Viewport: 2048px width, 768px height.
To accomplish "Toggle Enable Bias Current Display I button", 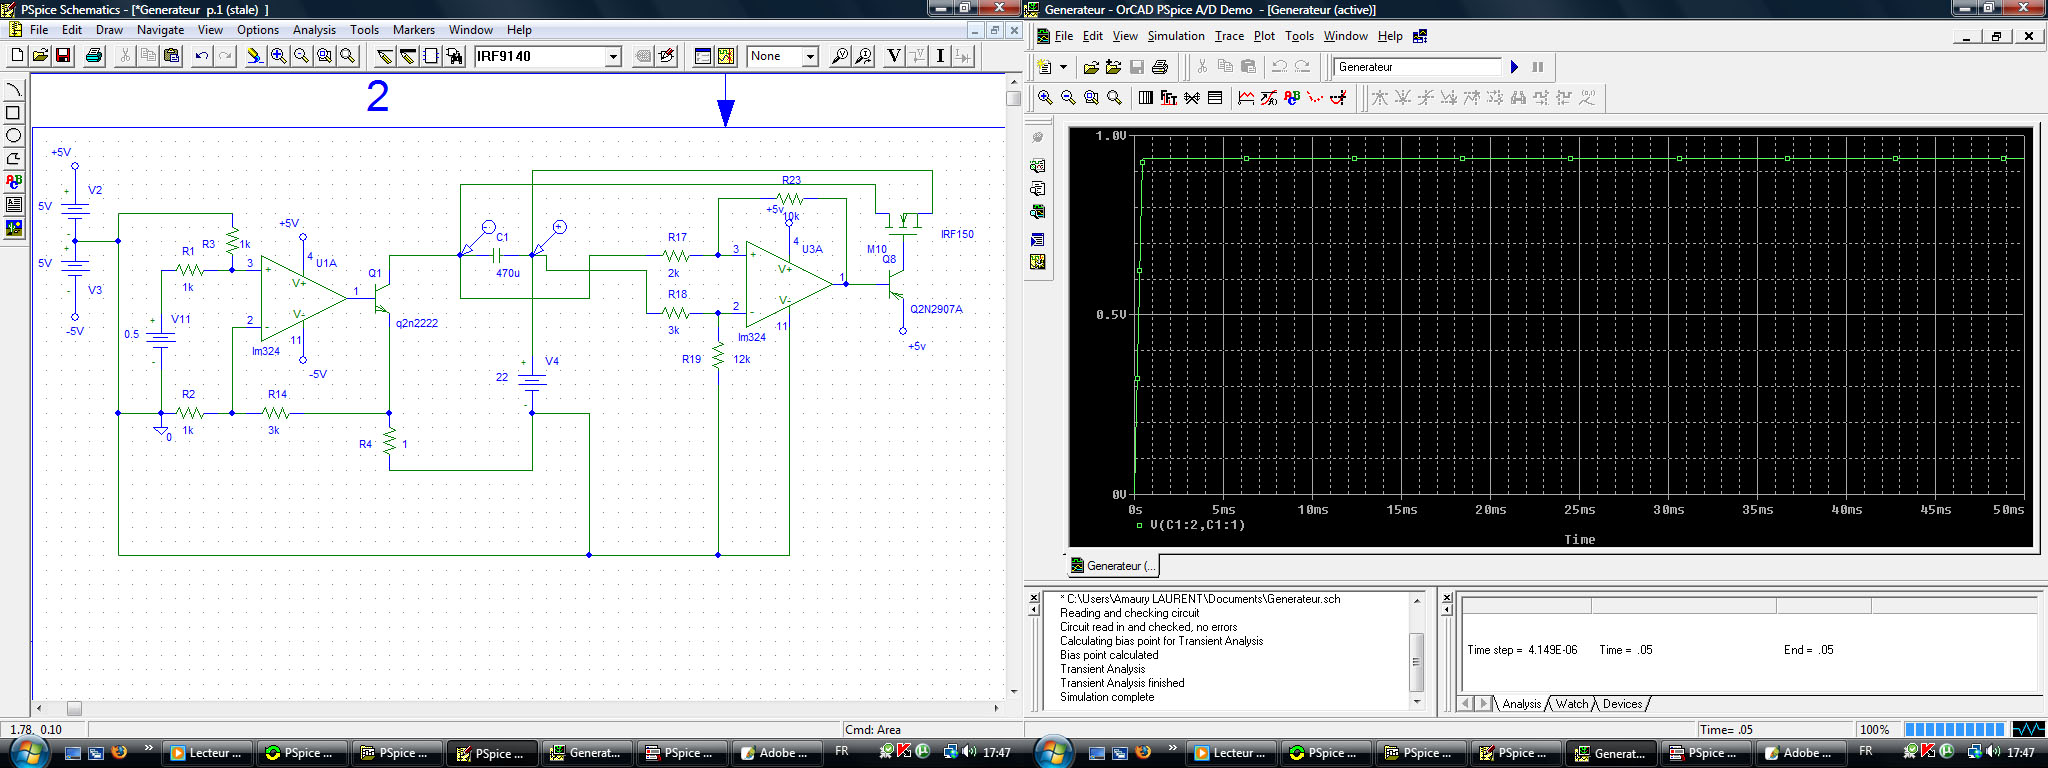I will pyautogui.click(x=940, y=57).
